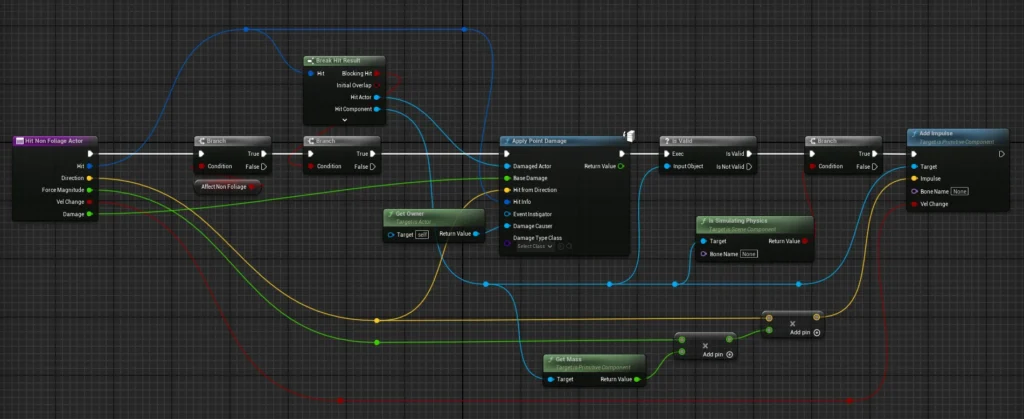1024x419 pixels.
Task: Click Apply Point Damage's Return Value pin
Action: pos(621,166)
